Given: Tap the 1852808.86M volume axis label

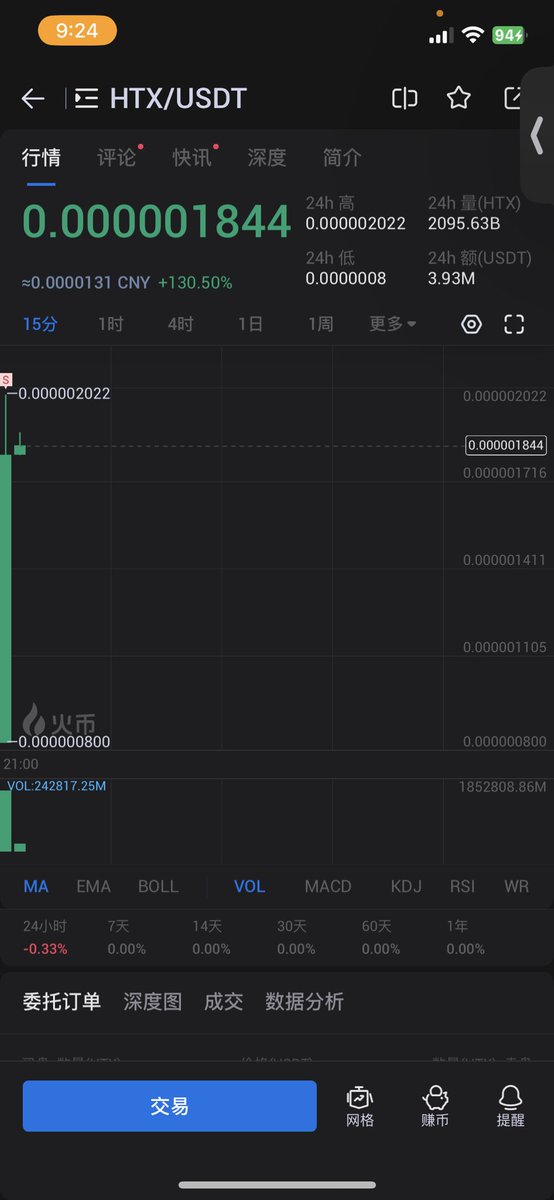Looking at the screenshot, I should pos(503,787).
